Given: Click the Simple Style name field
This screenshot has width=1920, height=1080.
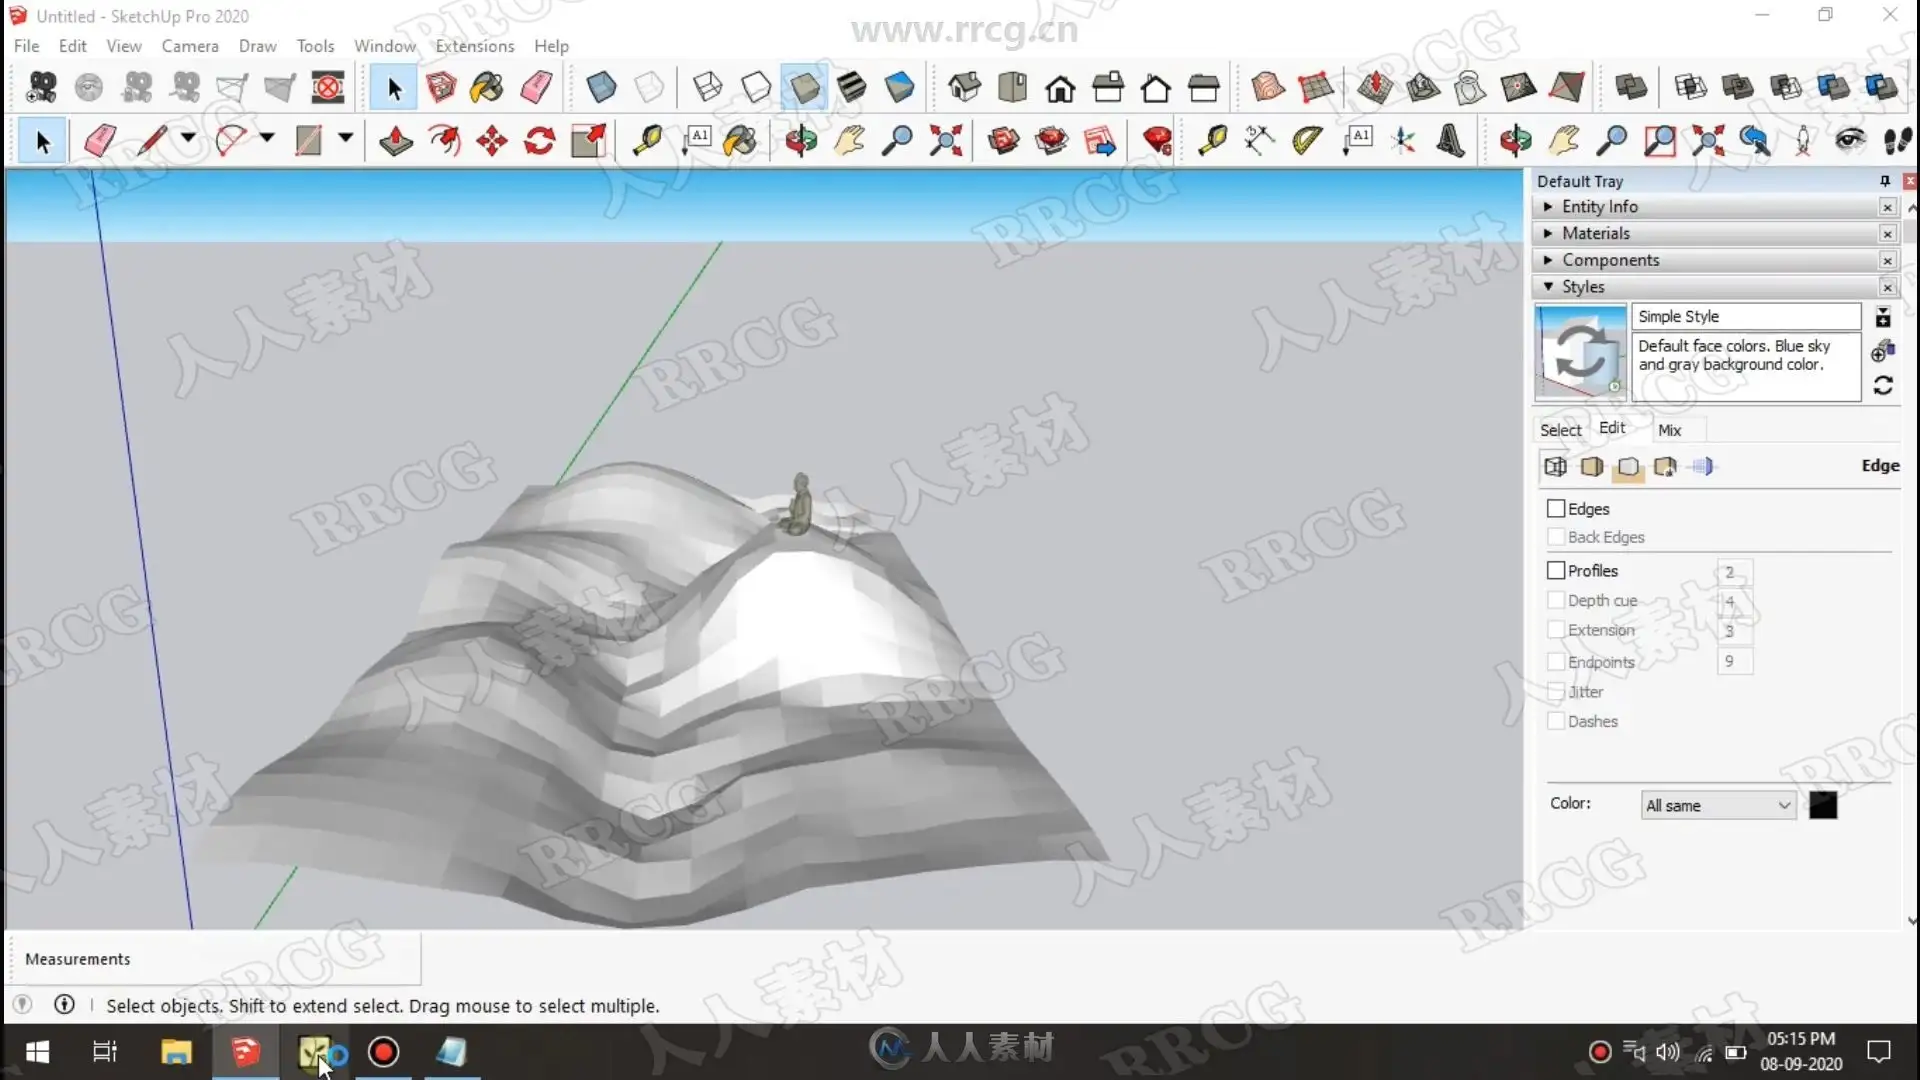Looking at the screenshot, I should coord(1745,317).
